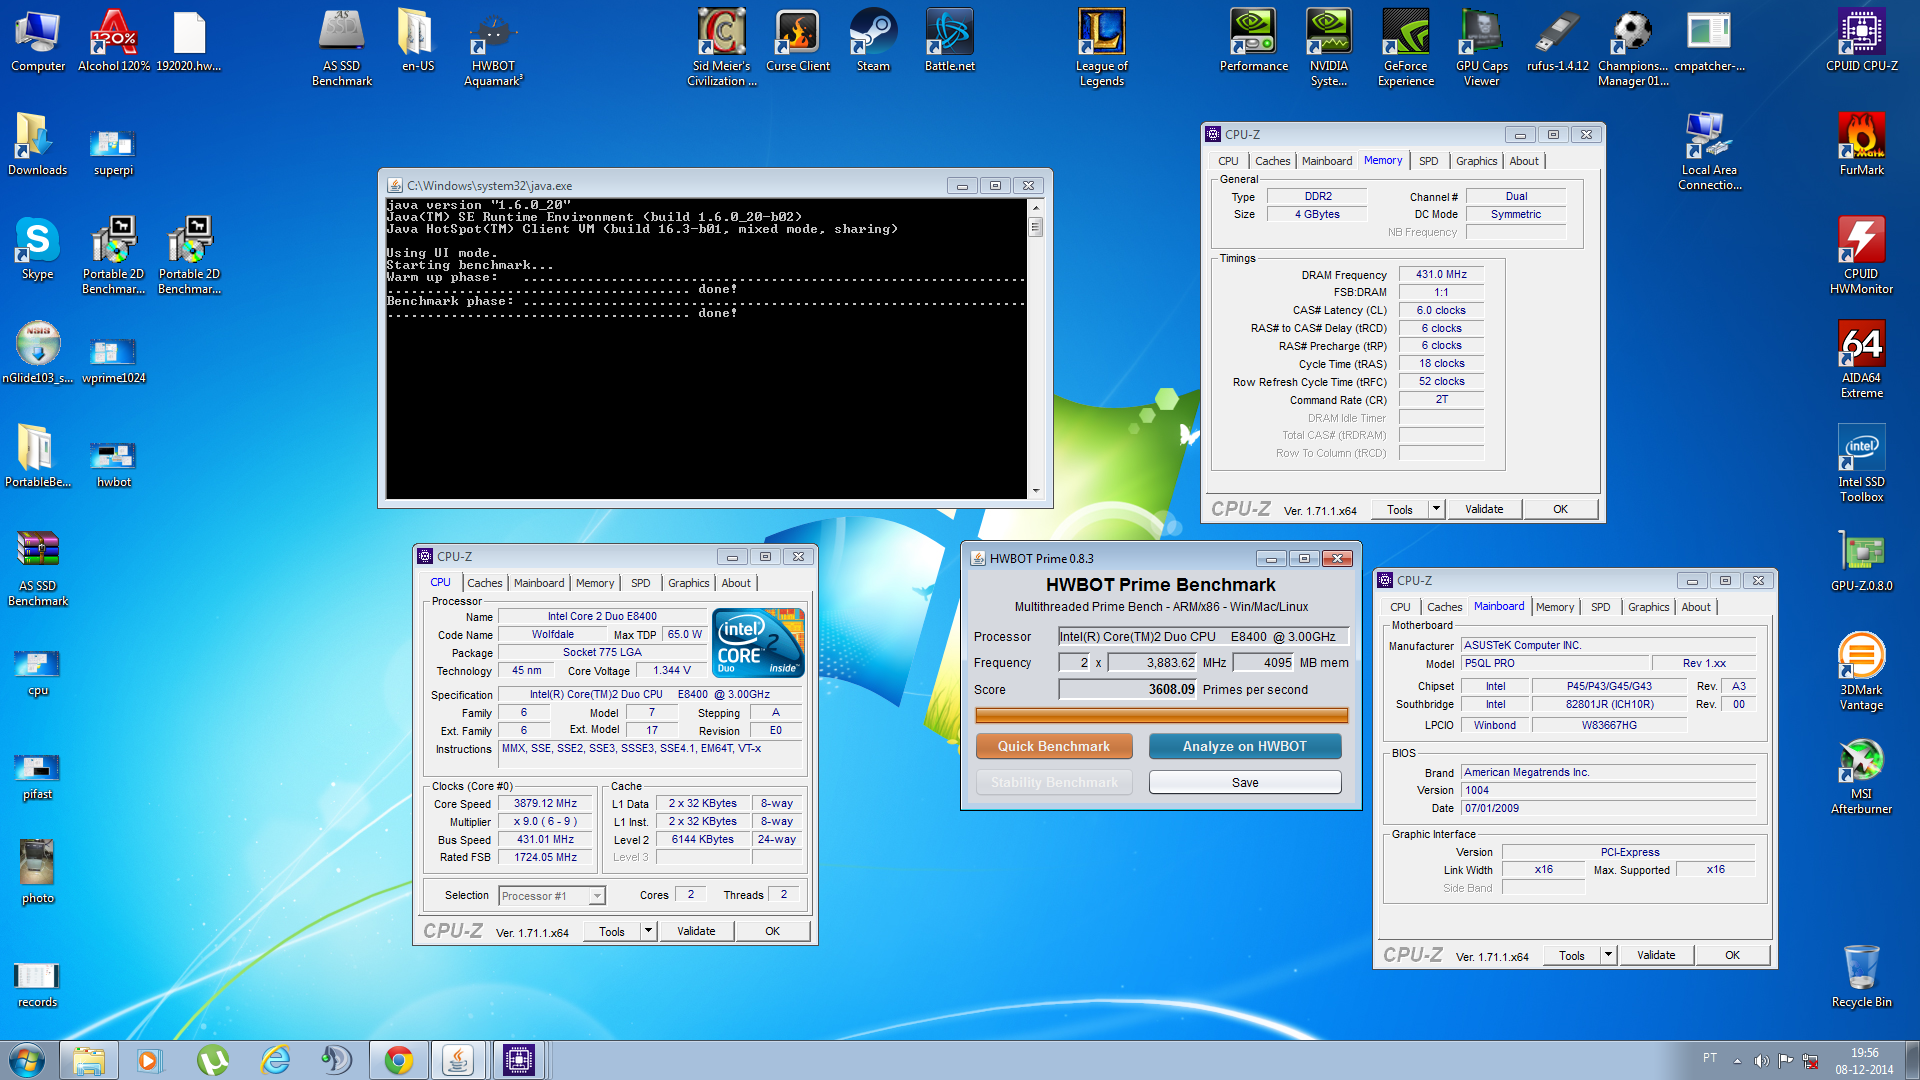Click the Processor name field in HWBOT Prime
Viewport: 1920px width, 1080px height.
click(x=1203, y=636)
